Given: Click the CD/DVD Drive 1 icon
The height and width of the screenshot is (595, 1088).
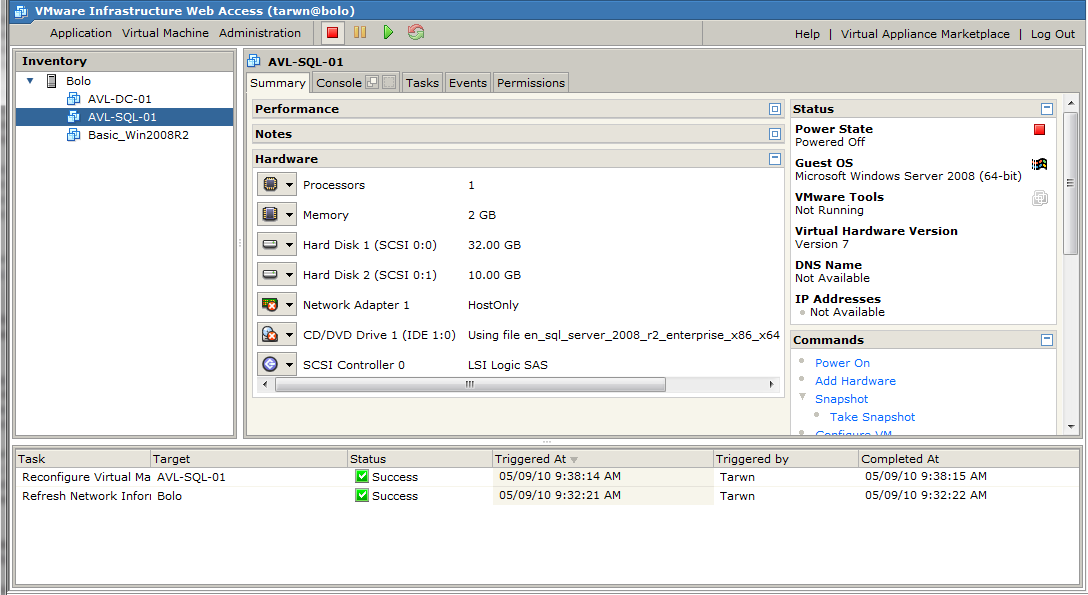Looking at the screenshot, I should tap(270, 334).
